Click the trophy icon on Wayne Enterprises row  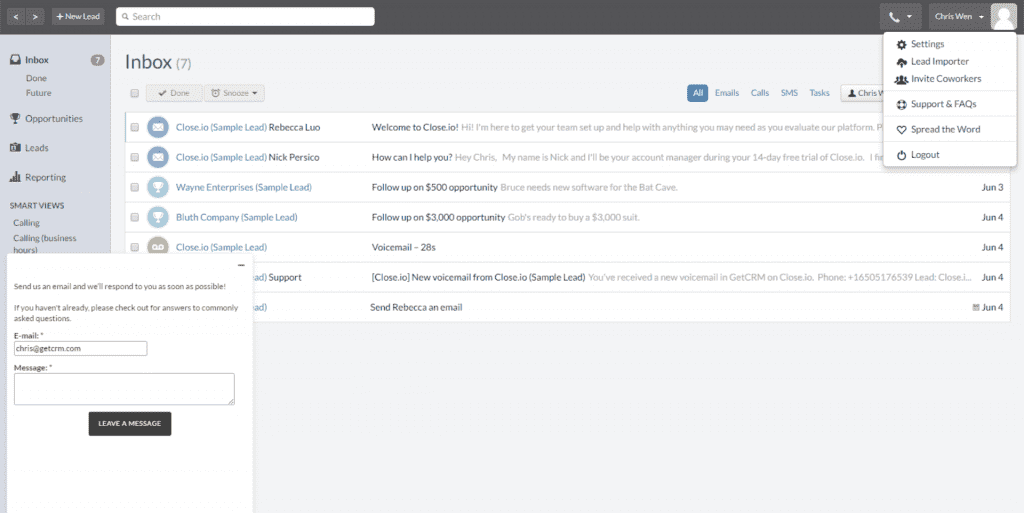coord(158,187)
